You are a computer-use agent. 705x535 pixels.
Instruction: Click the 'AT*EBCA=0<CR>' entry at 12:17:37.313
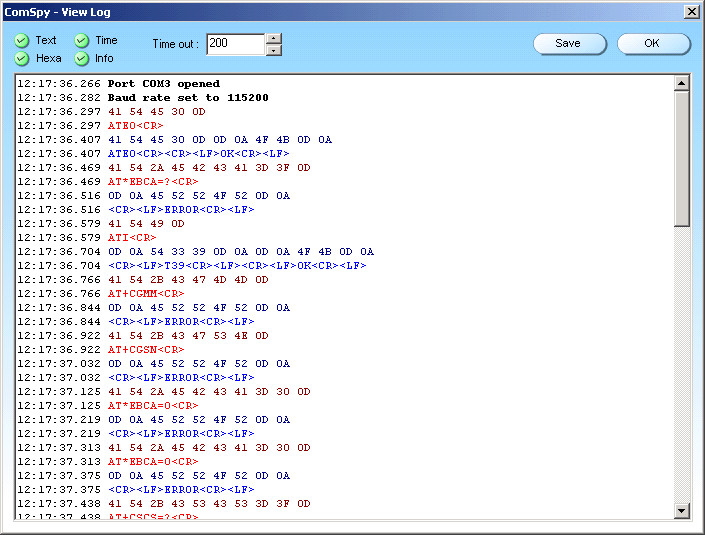(x=153, y=461)
